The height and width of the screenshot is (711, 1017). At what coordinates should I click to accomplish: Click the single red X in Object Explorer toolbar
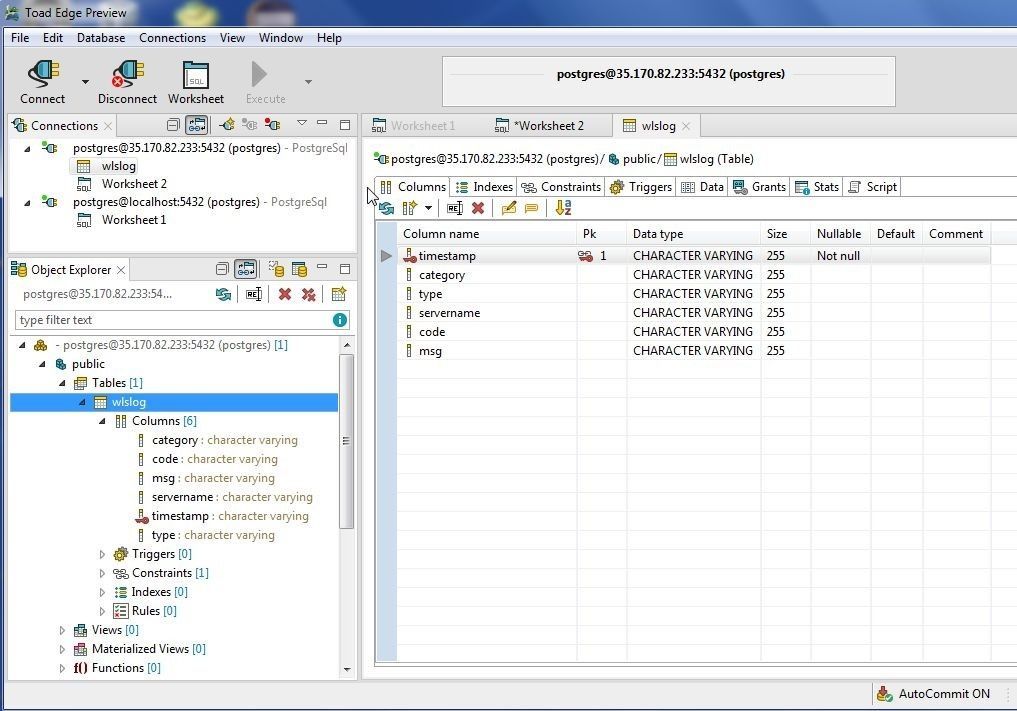[285, 295]
